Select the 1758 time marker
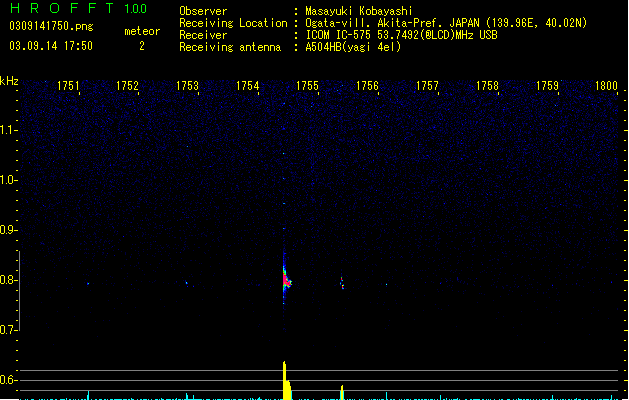This screenshot has width=629, height=400. [487, 86]
